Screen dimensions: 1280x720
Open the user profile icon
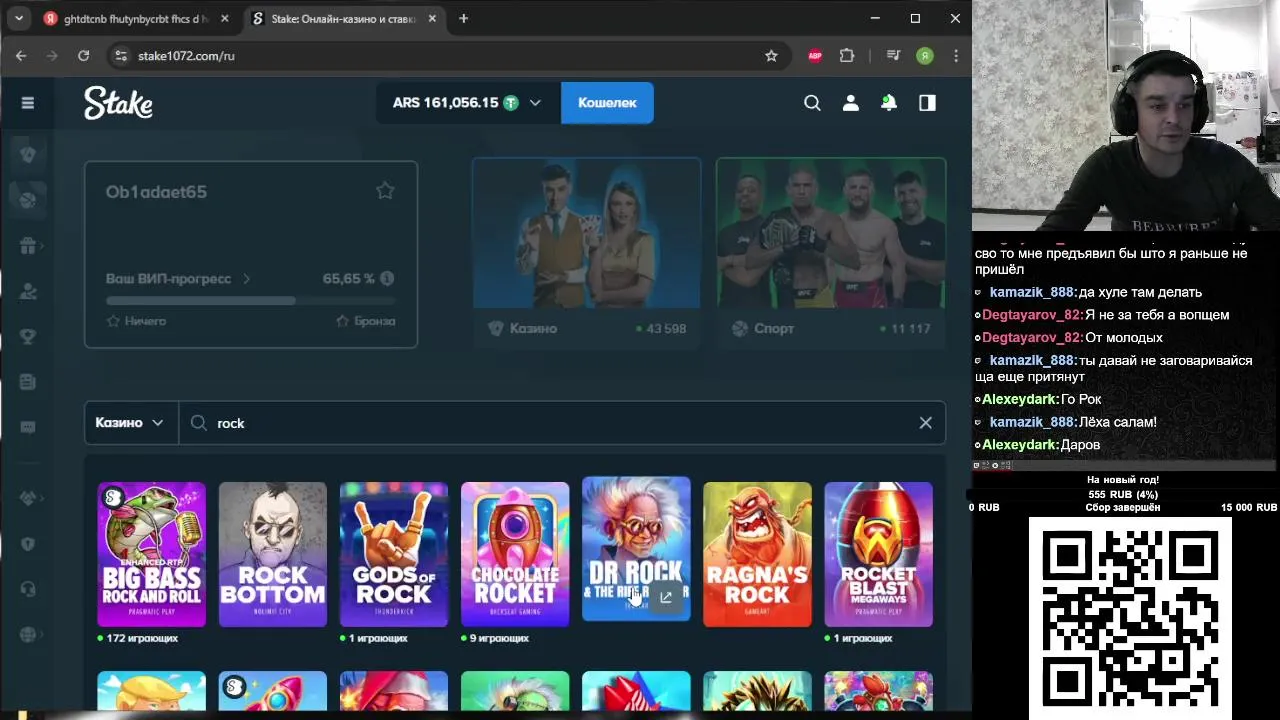[x=850, y=103]
